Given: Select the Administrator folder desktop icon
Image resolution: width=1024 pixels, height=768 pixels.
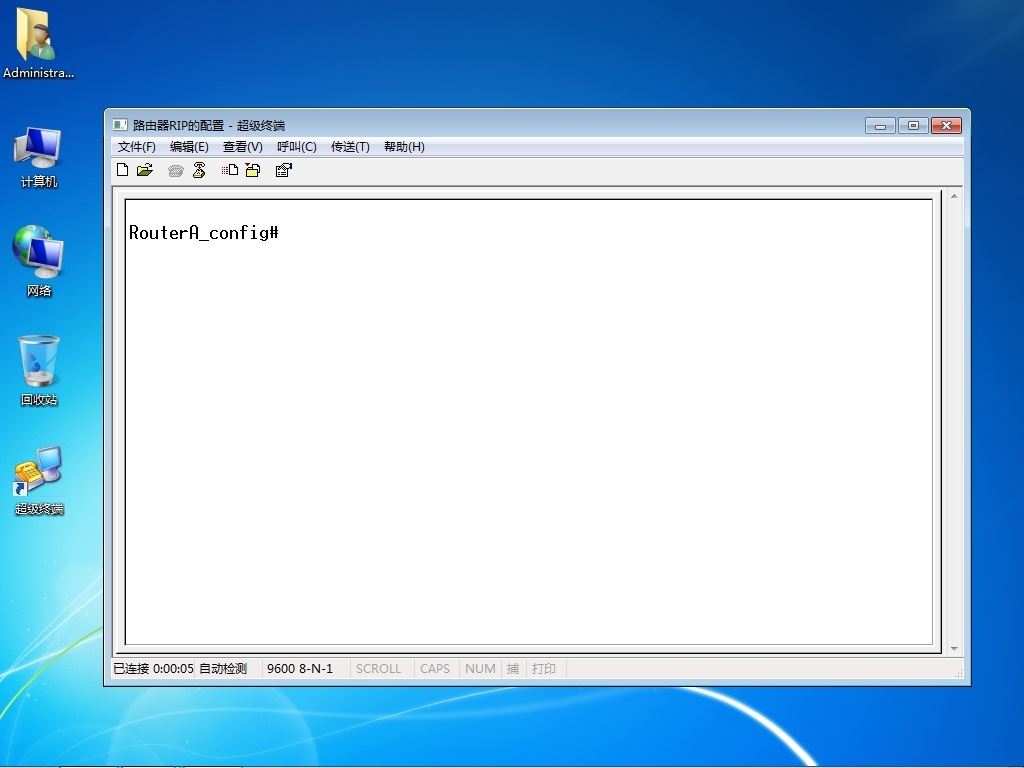Looking at the screenshot, I should point(38,43).
